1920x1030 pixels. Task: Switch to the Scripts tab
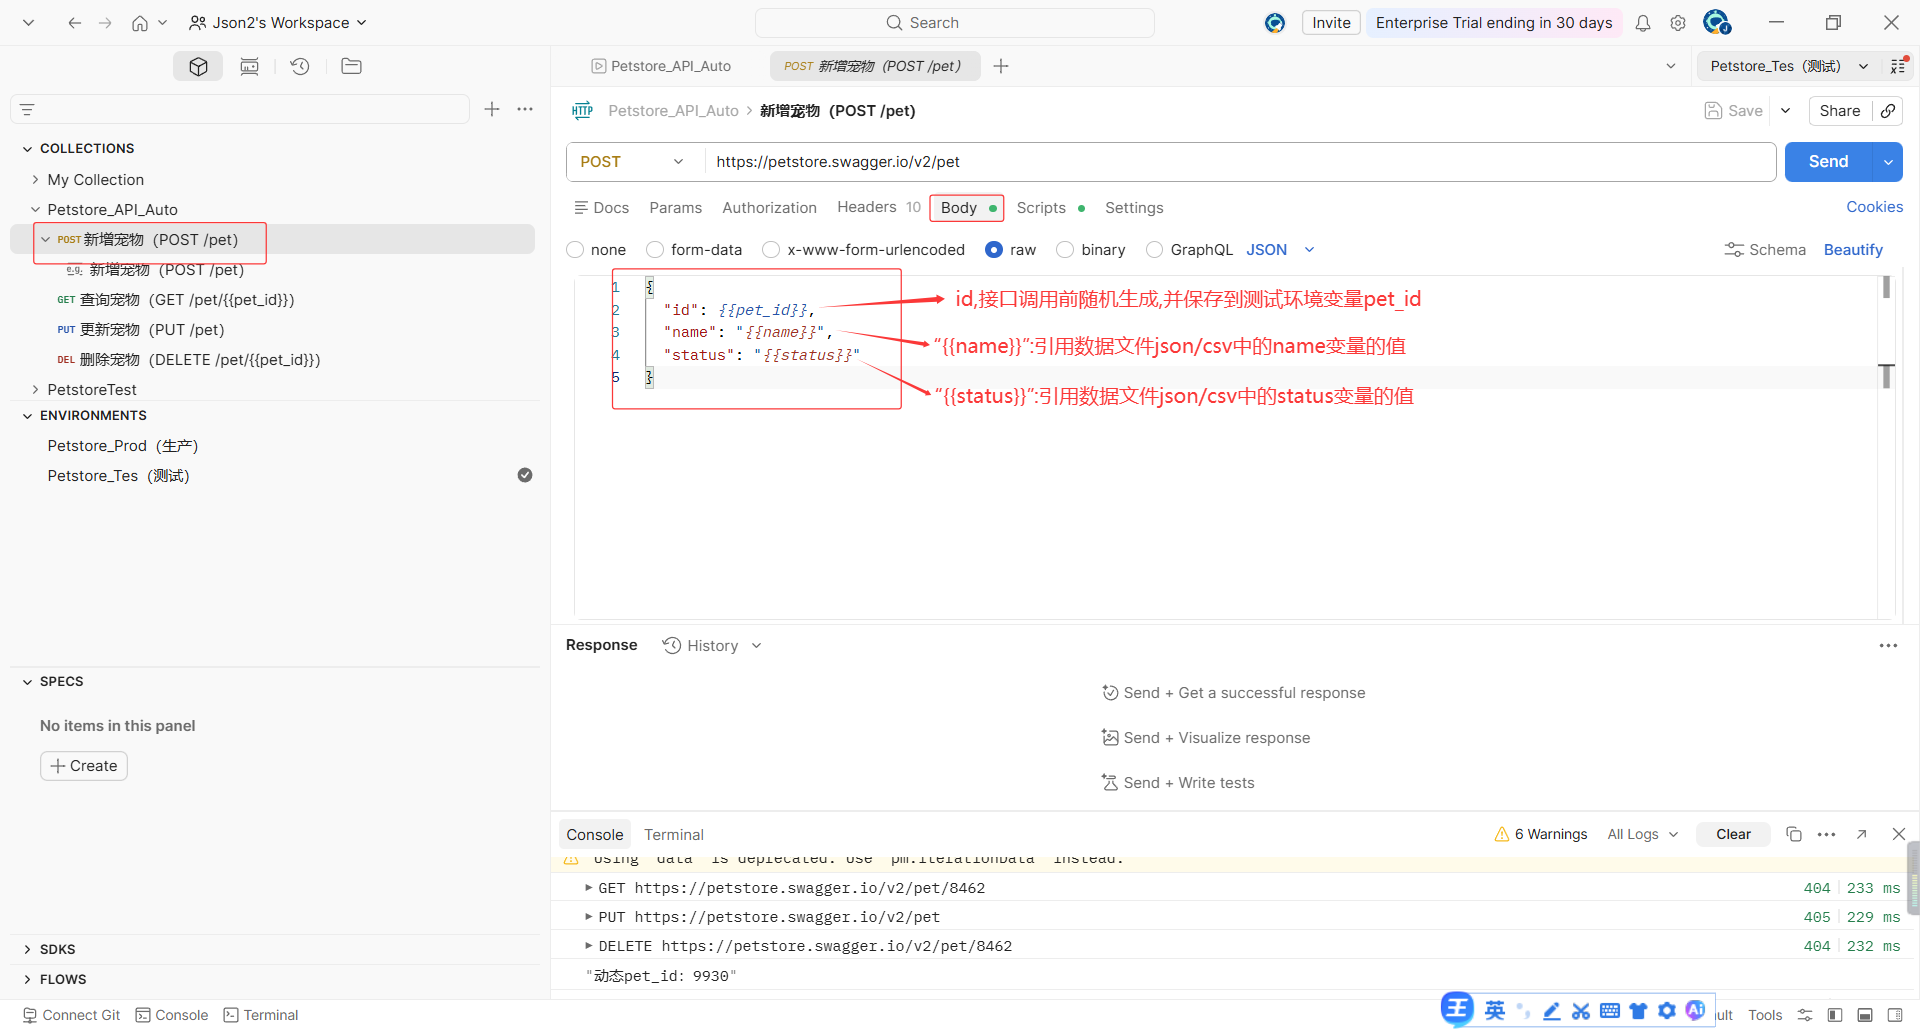coord(1050,208)
